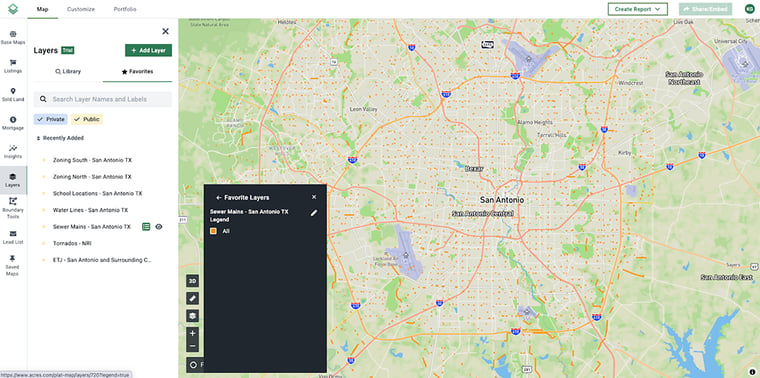Click the San Antonio Northeast map label
The image size is (760, 378).
[x=684, y=78]
